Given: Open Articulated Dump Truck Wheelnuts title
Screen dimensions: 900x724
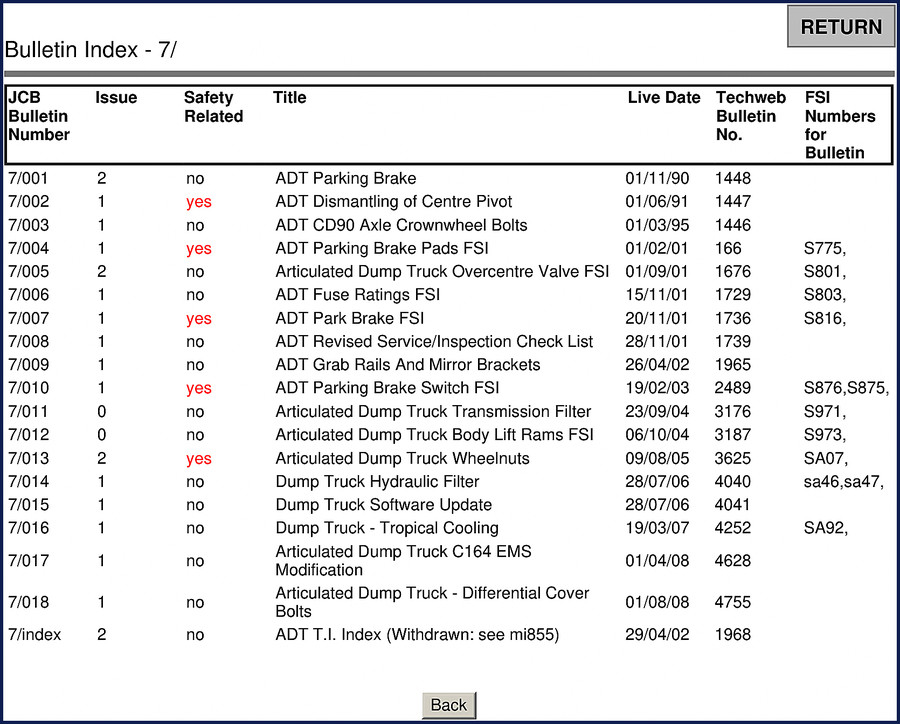Looking at the screenshot, I should [x=402, y=459].
